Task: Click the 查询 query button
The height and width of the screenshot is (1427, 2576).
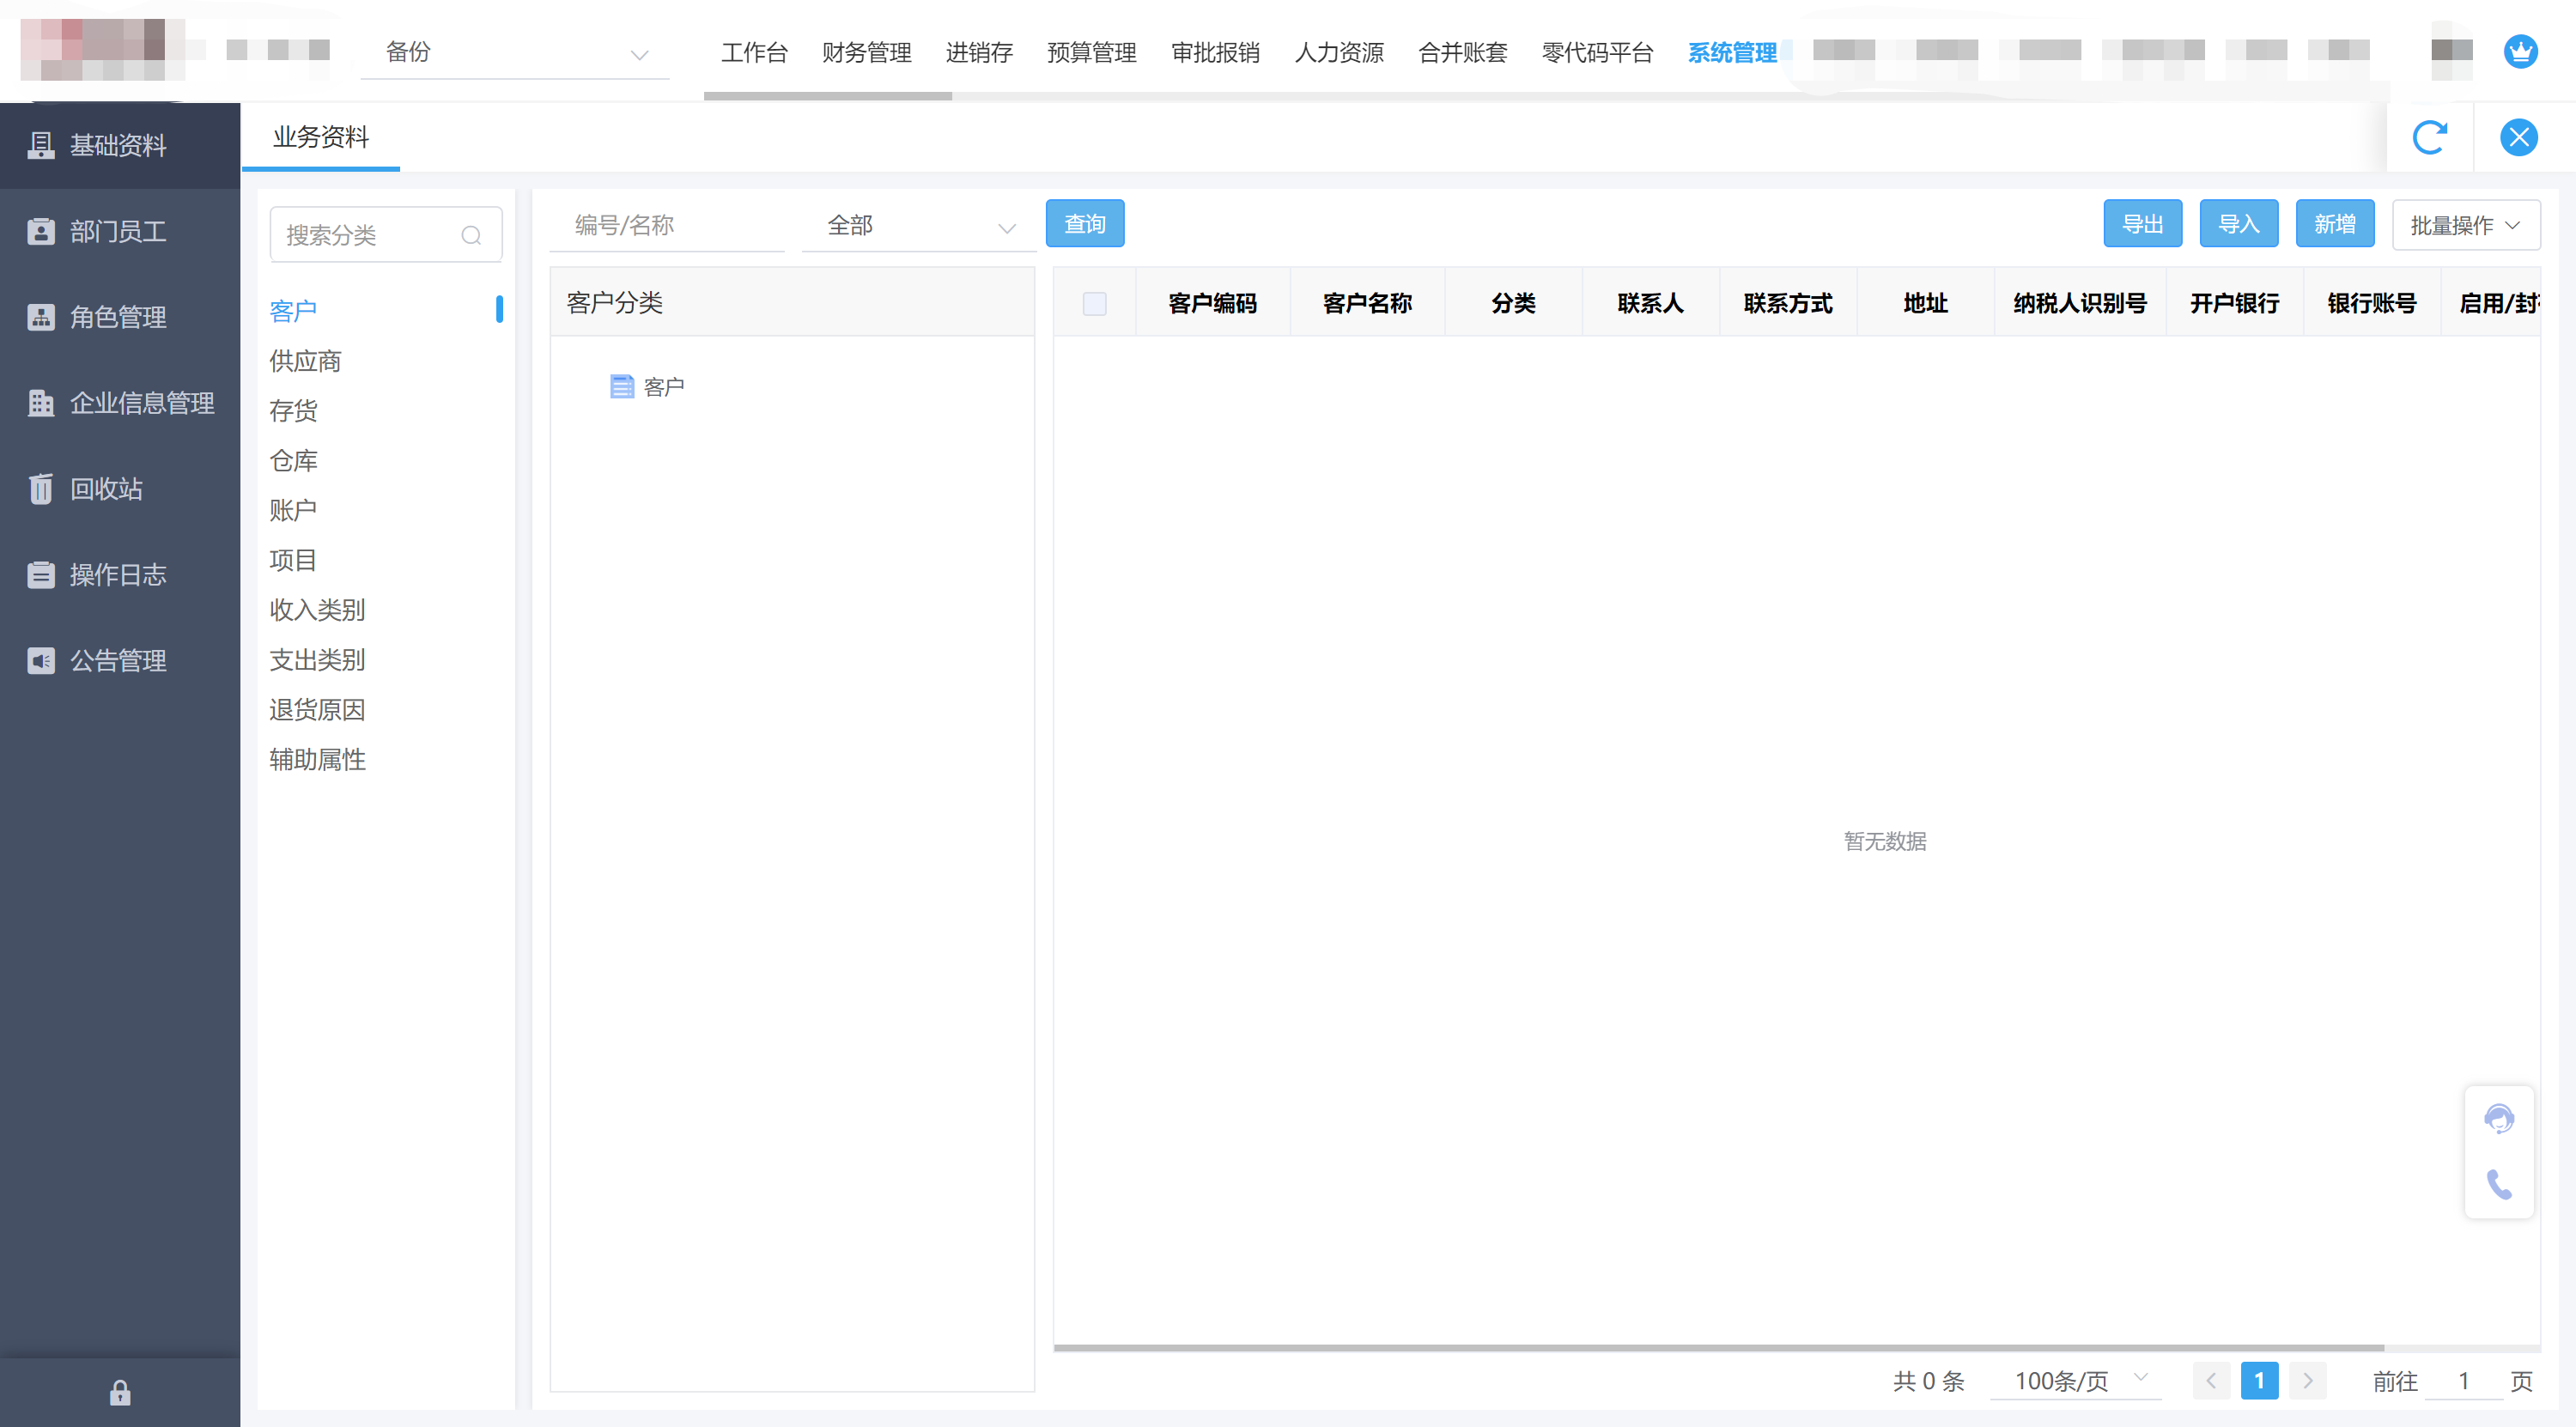Action: (x=1085, y=224)
